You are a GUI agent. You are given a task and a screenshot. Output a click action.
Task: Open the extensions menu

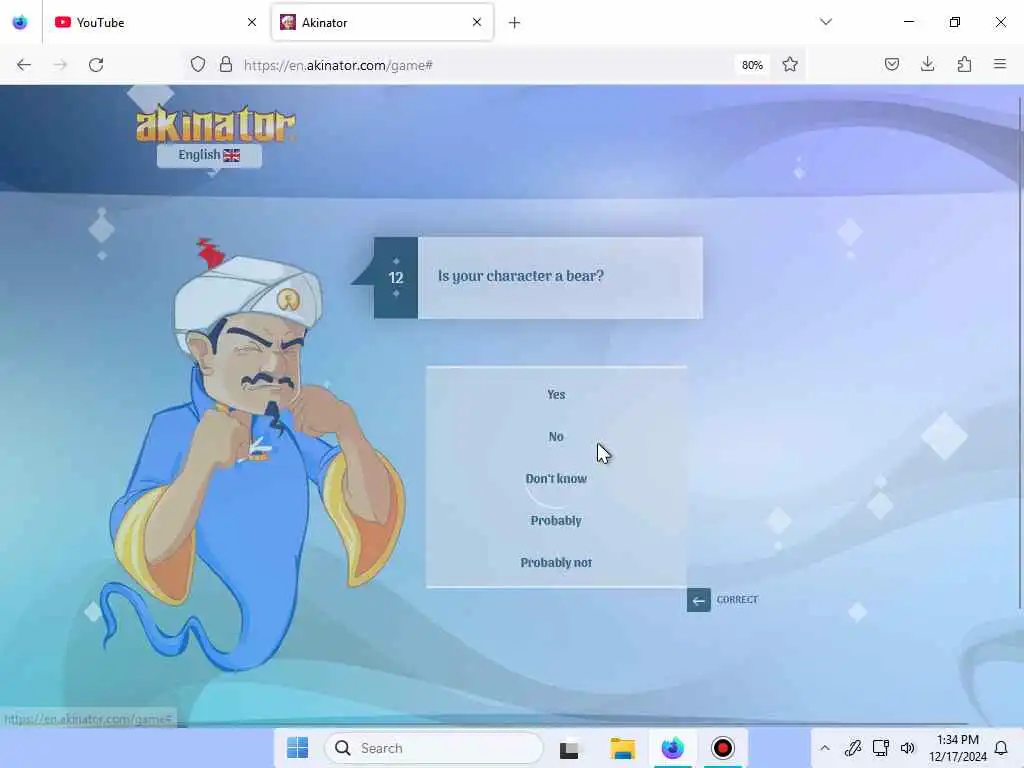pos(965,64)
